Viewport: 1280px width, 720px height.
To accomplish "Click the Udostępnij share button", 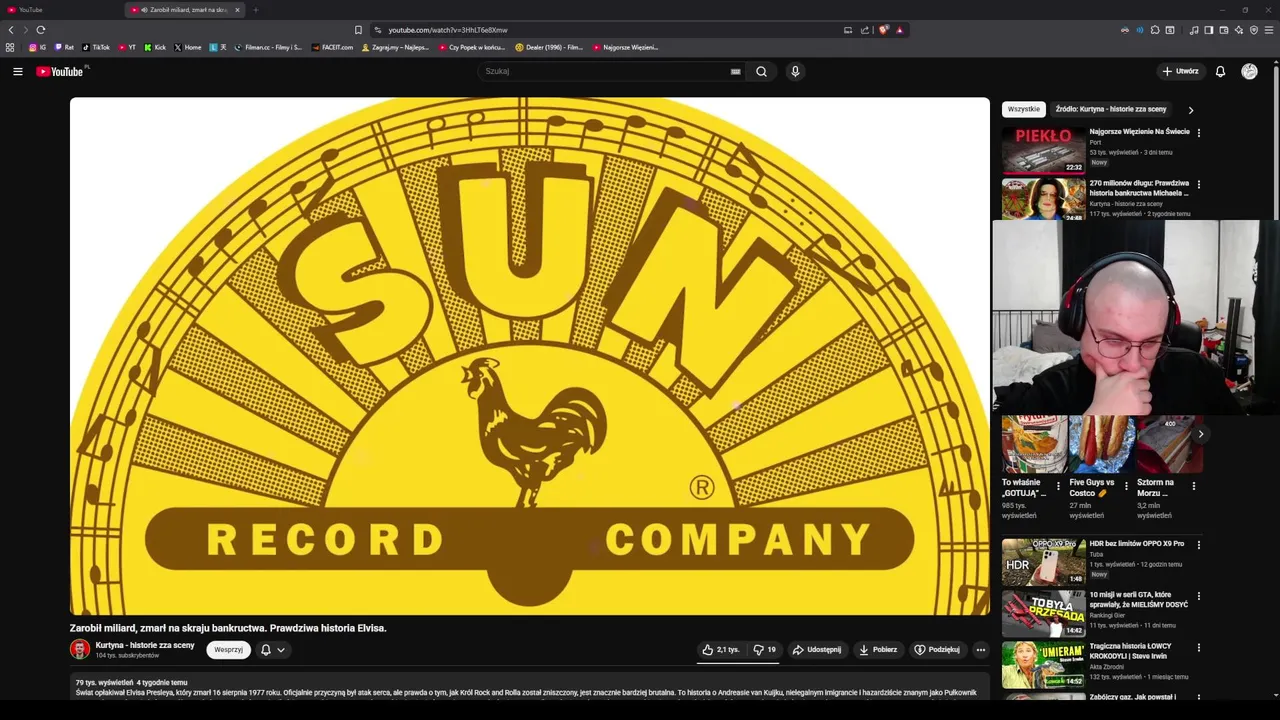I will [817, 650].
